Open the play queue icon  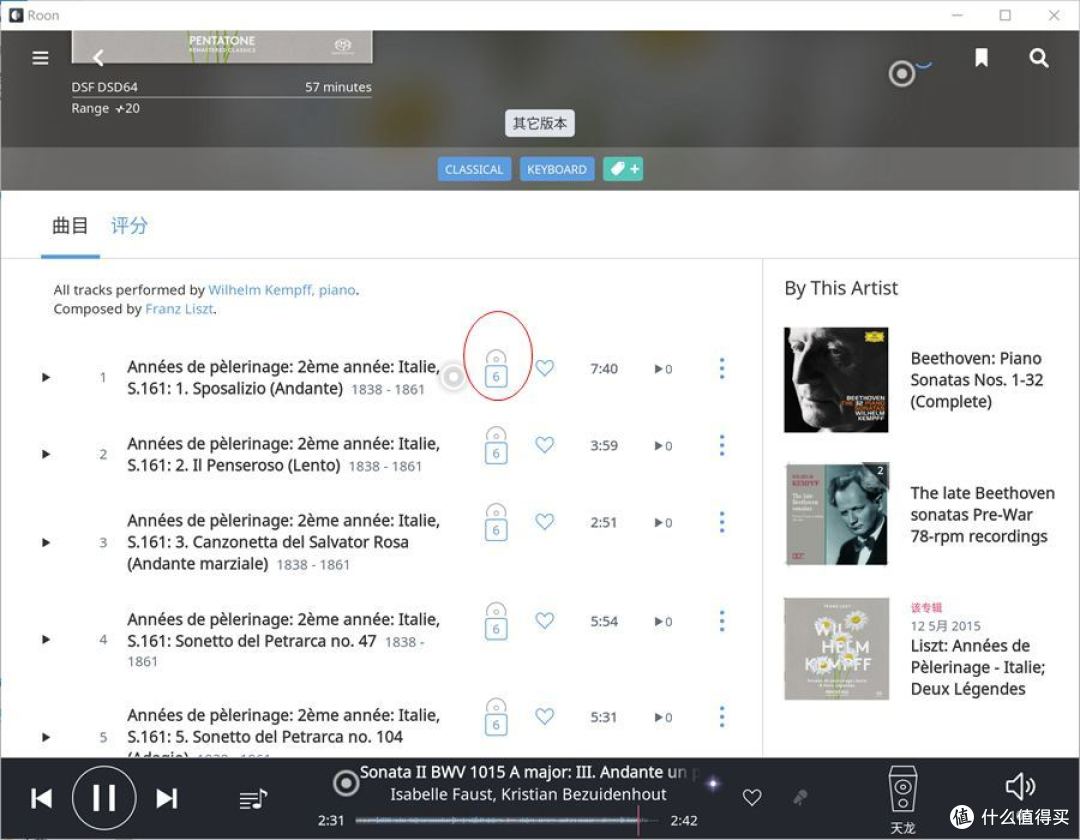[x=253, y=799]
